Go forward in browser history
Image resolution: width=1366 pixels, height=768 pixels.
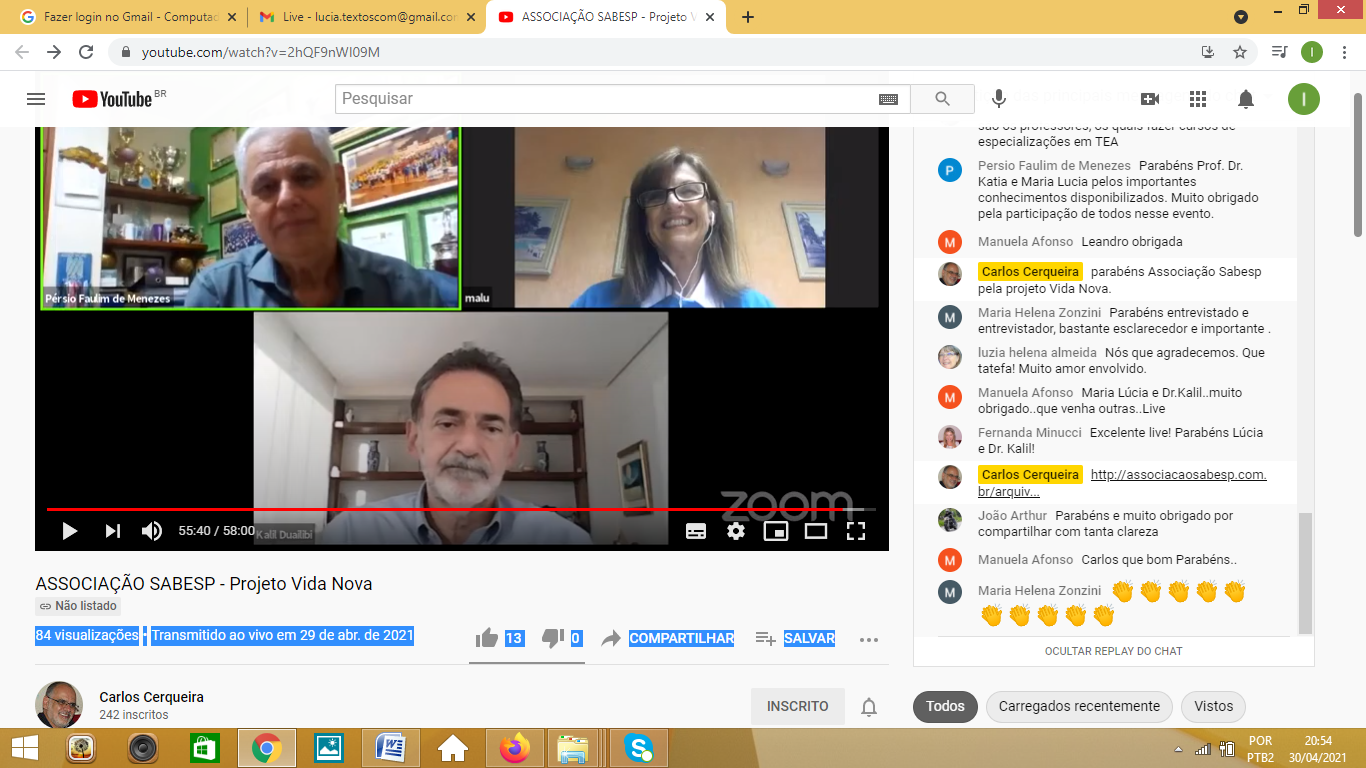54,52
